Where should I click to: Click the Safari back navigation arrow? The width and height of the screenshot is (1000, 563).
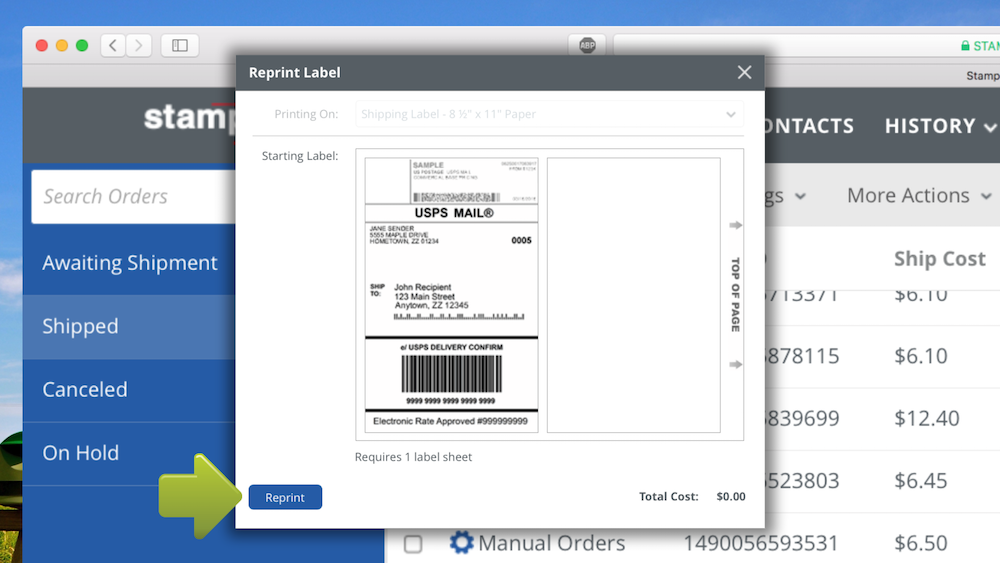pyautogui.click(x=113, y=45)
